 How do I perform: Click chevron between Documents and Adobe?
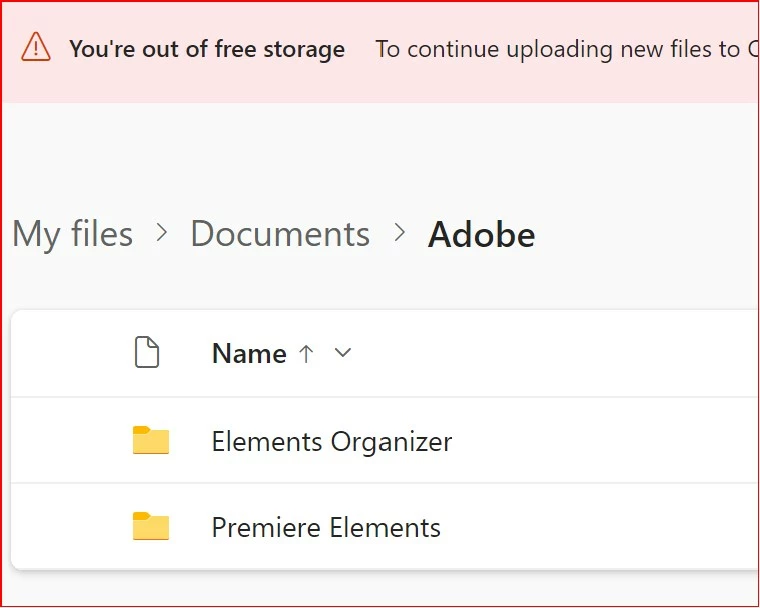coord(400,234)
